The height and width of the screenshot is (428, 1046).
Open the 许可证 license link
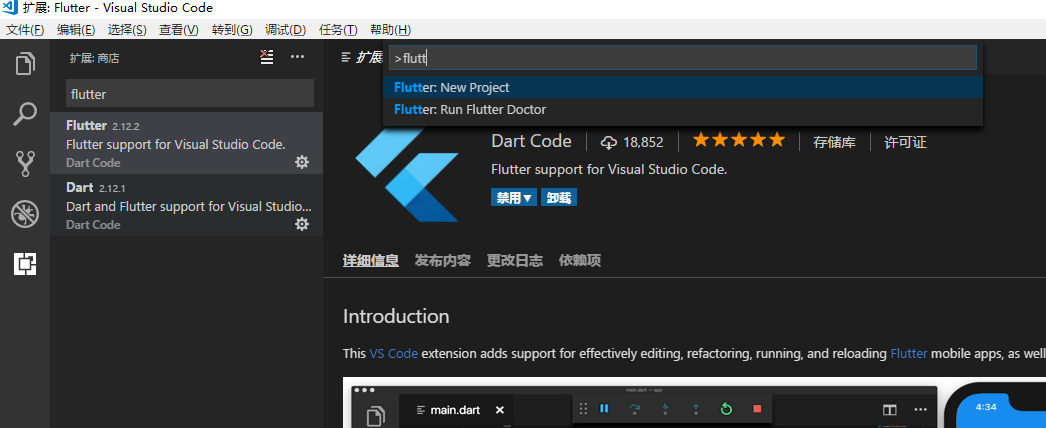905,142
